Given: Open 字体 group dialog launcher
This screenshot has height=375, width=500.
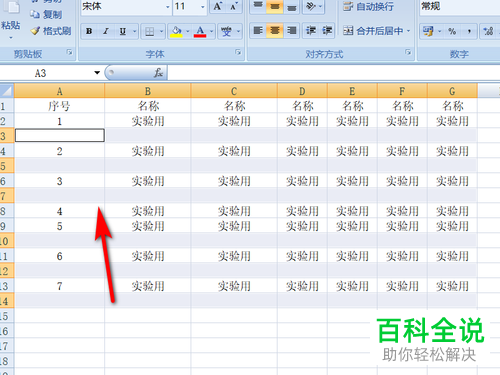Looking at the screenshot, I should click(x=238, y=52).
